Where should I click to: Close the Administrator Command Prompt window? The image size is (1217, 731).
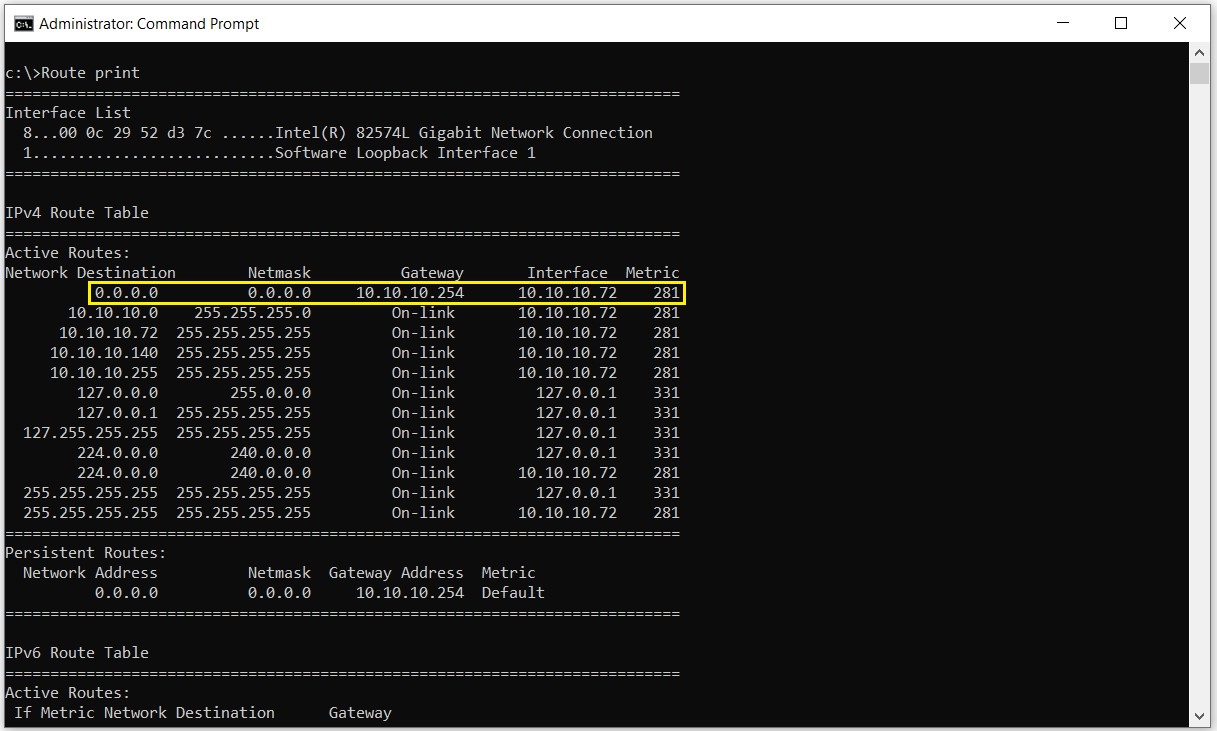1180,24
